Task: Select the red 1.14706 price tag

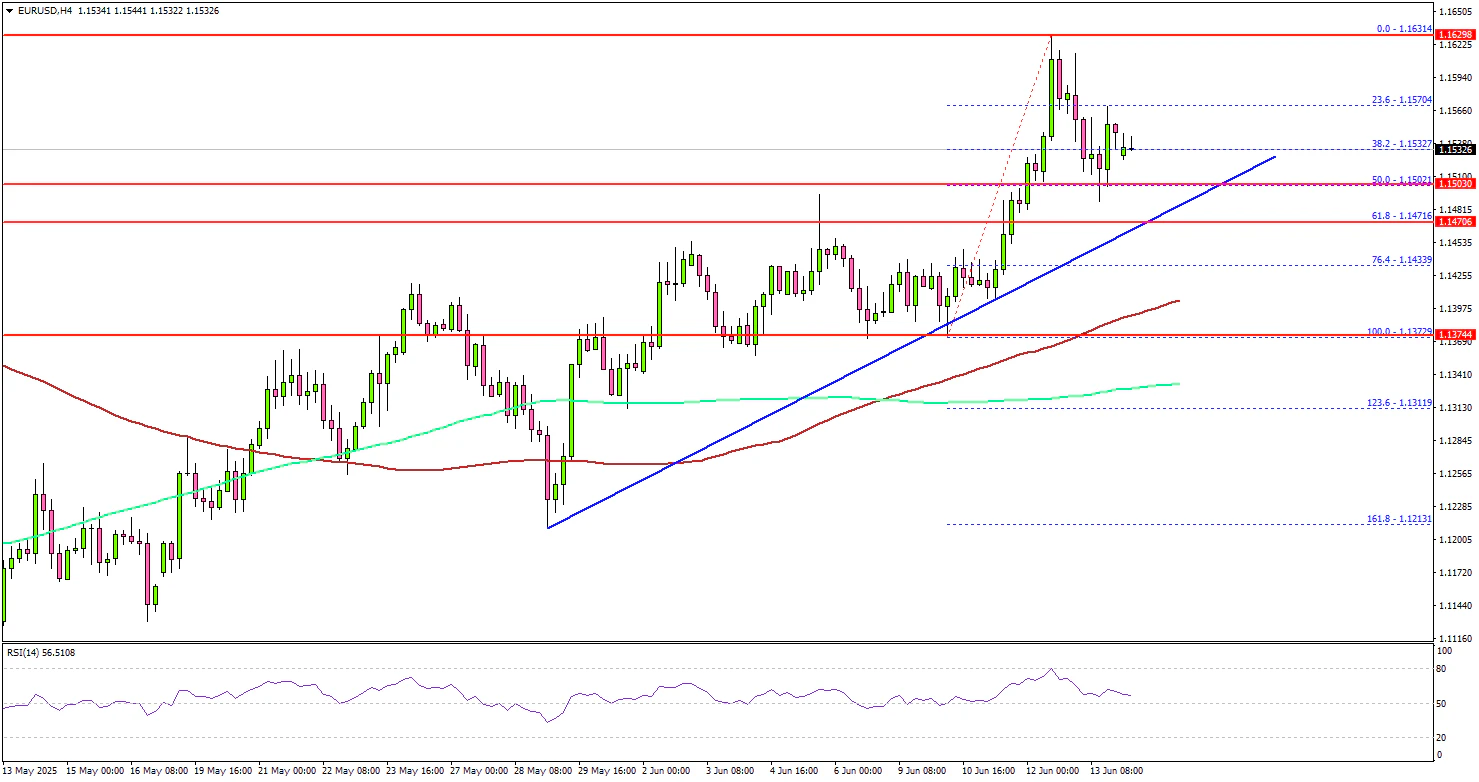Action: point(1453,222)
